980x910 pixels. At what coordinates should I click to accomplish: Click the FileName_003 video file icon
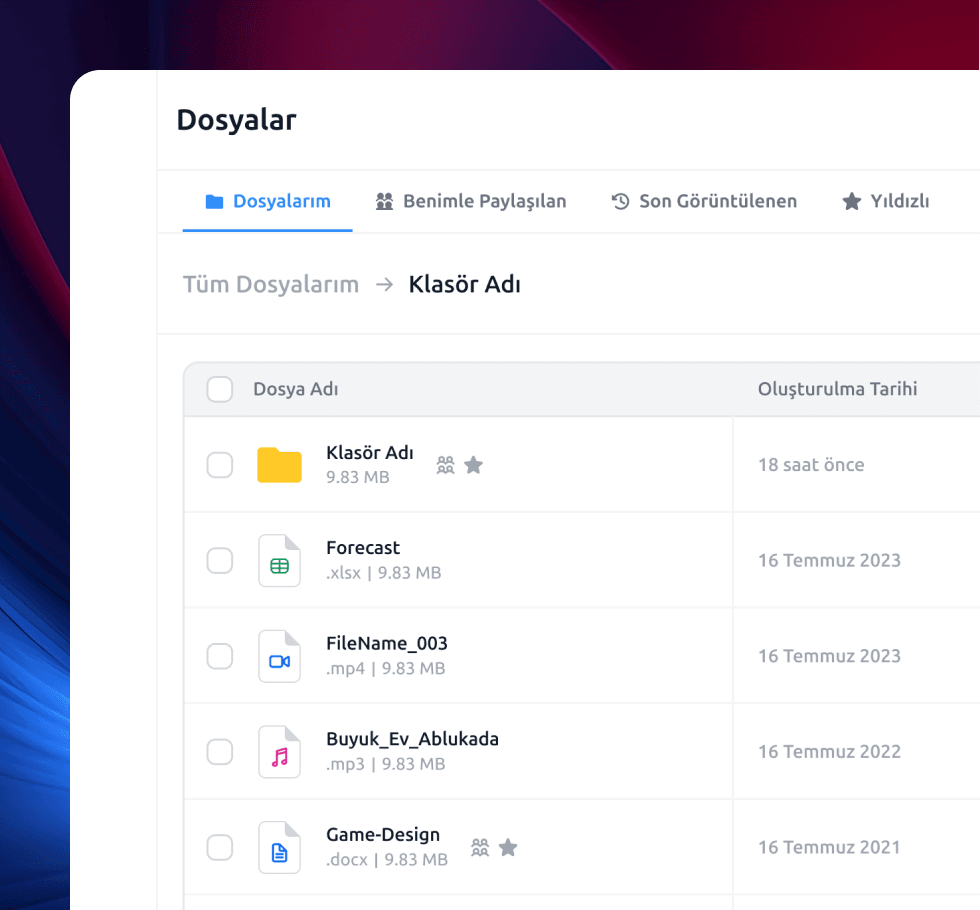[279, 657]
